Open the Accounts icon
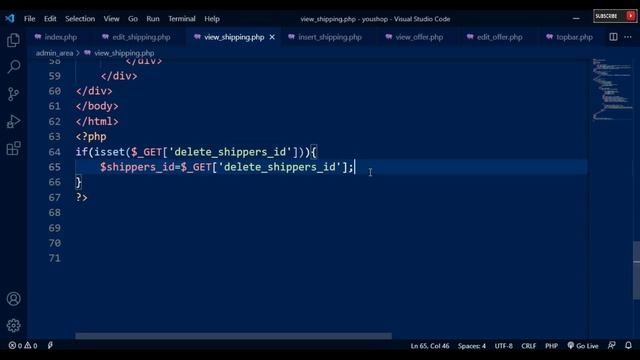640x360 pixels. pos(13,299)
